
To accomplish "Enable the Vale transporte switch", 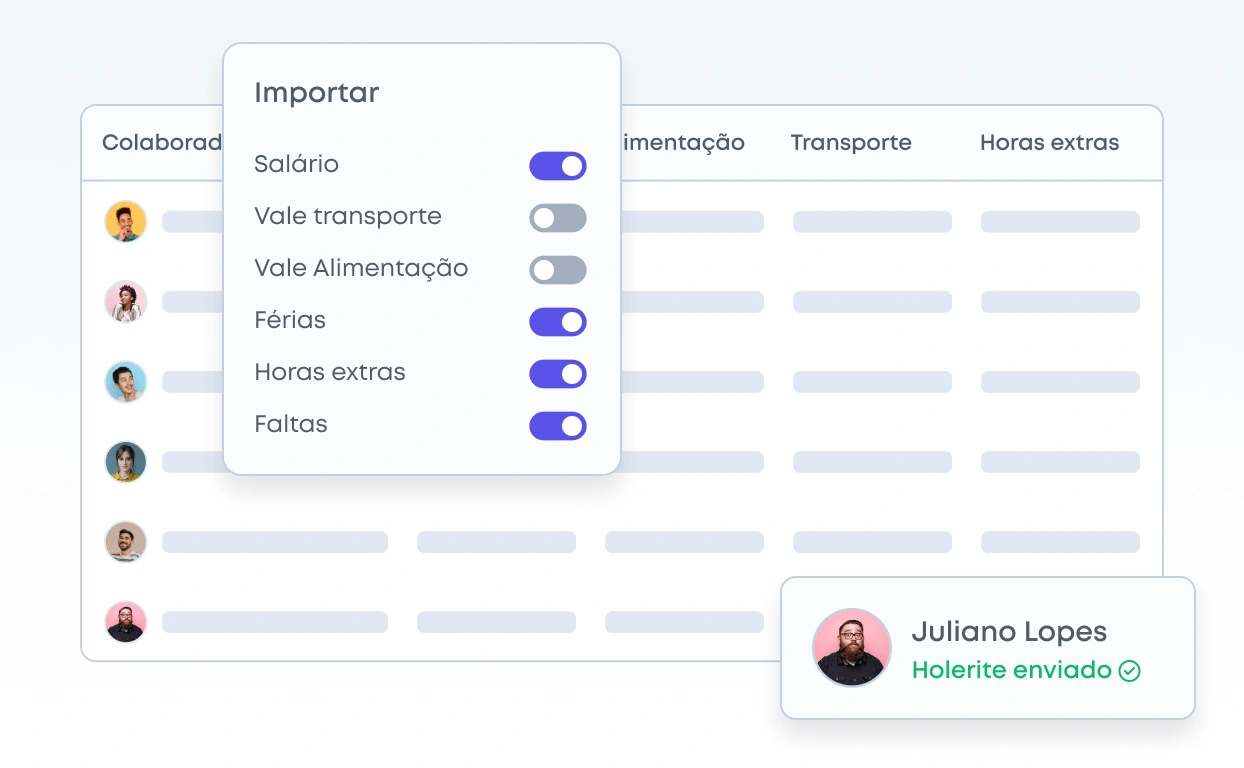I will tap(557, 218).
